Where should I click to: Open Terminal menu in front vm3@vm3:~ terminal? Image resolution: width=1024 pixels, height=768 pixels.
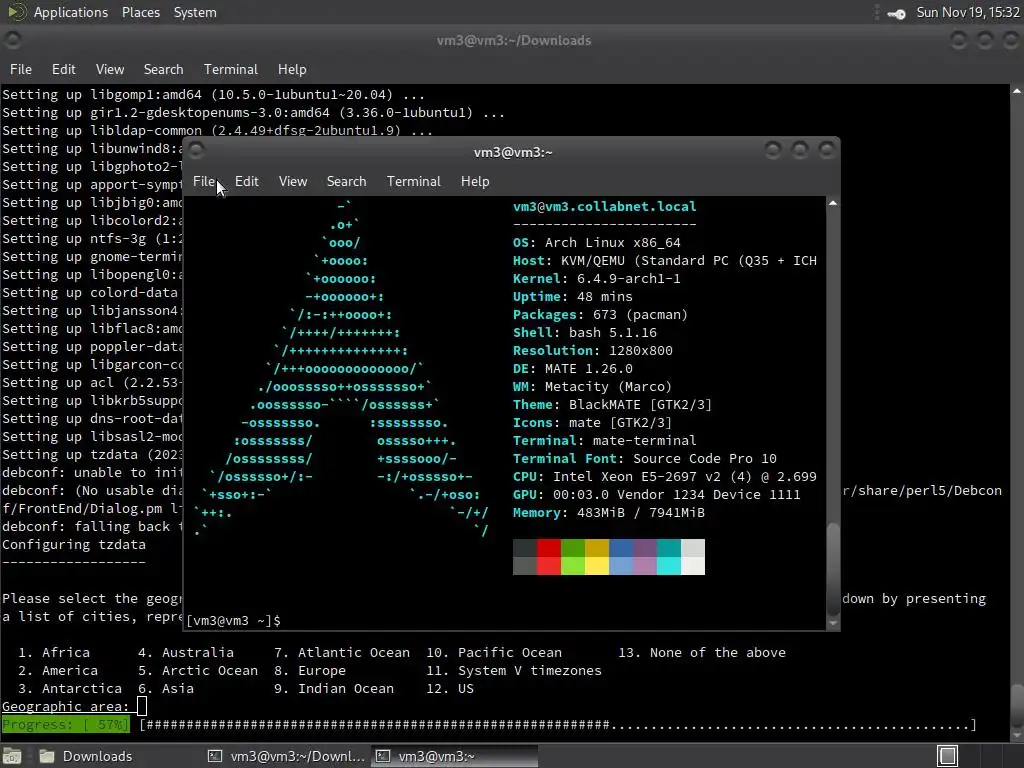[x=413, y=182]
